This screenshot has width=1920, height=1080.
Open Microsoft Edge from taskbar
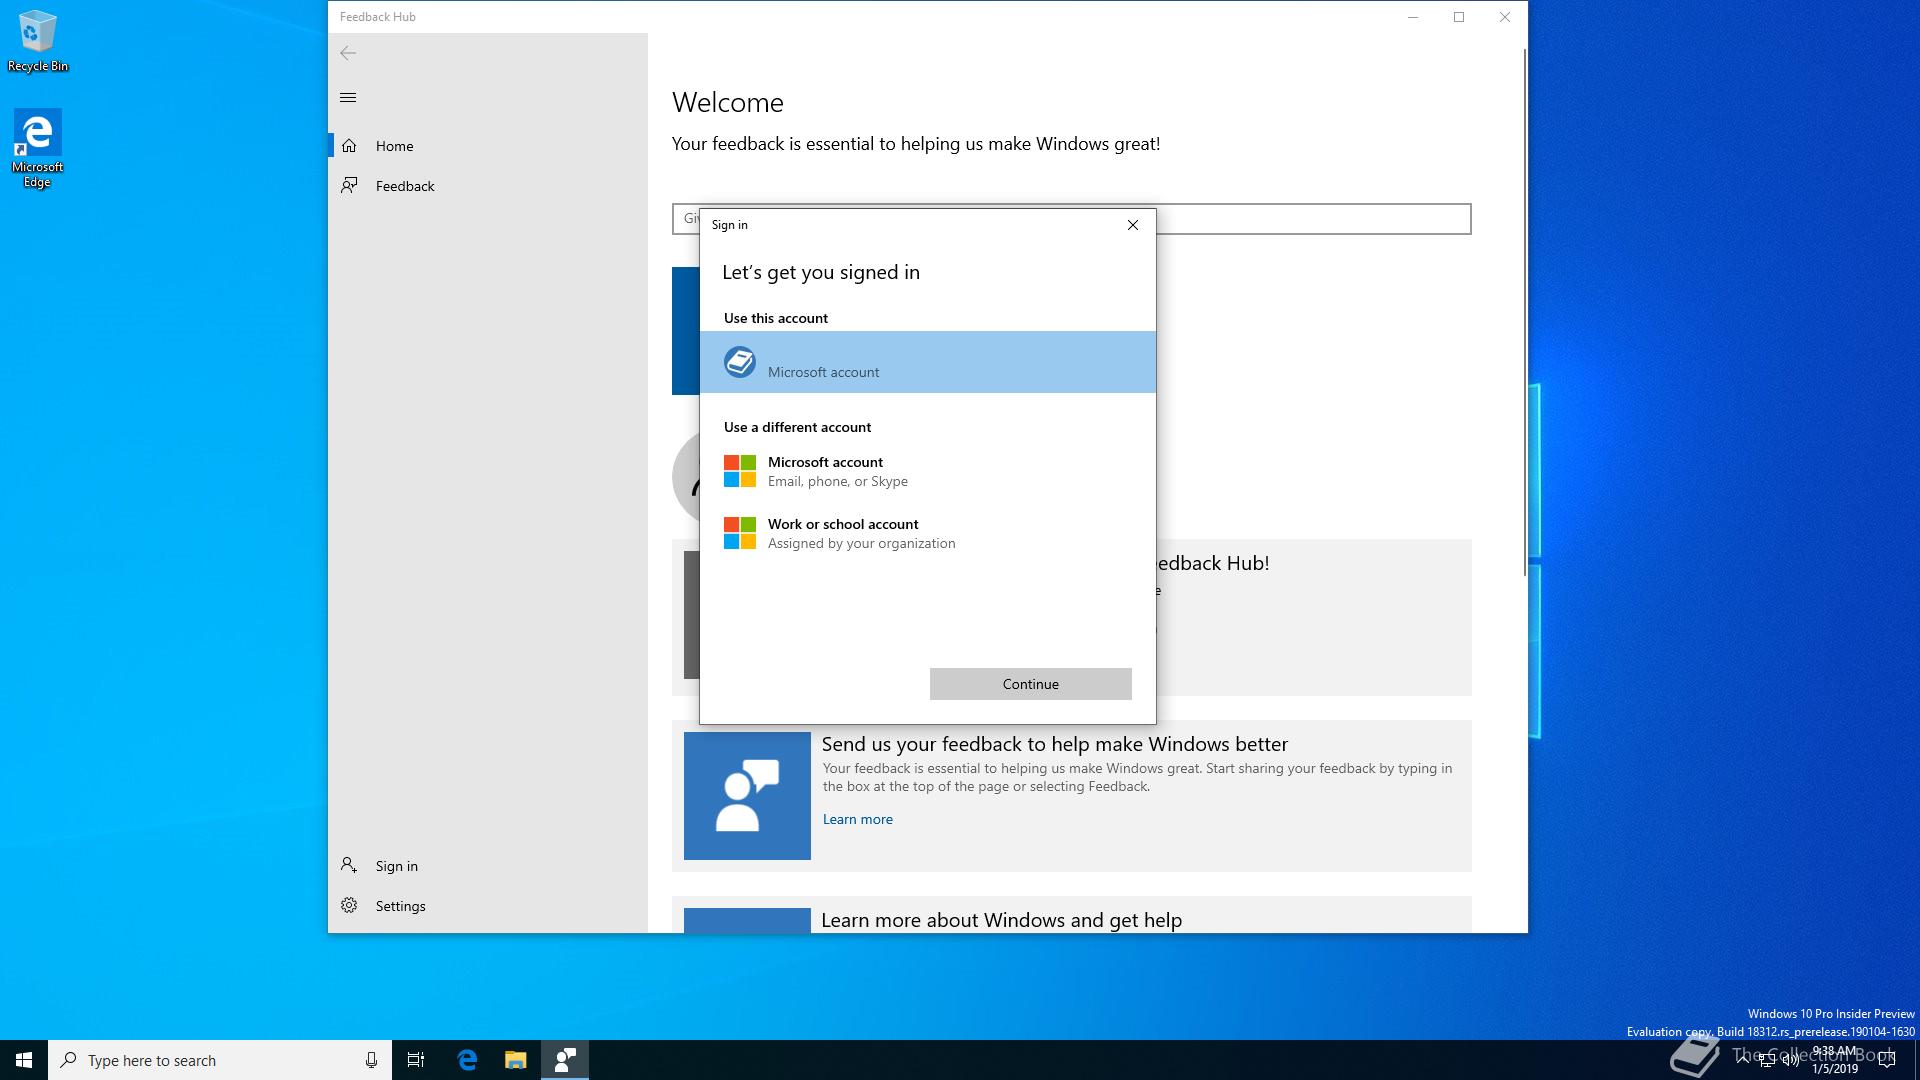467,1060
